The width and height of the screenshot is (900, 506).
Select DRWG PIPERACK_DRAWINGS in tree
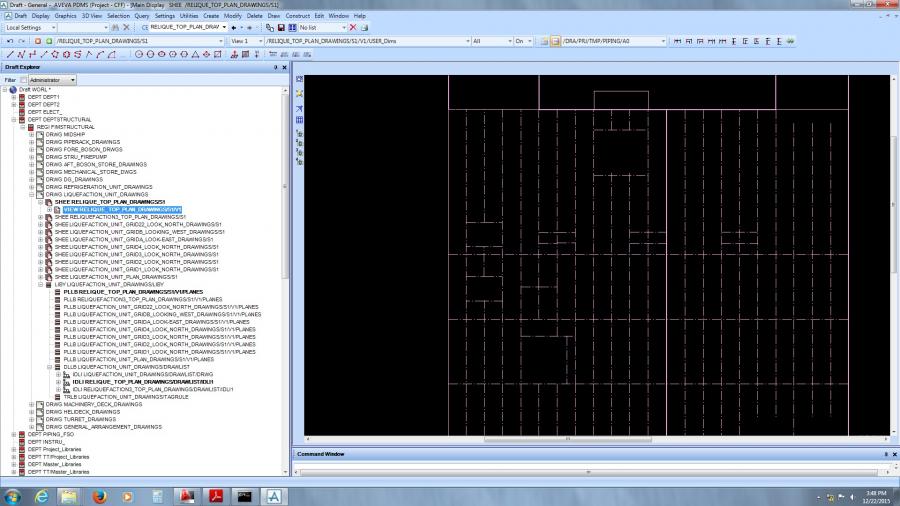83,142
